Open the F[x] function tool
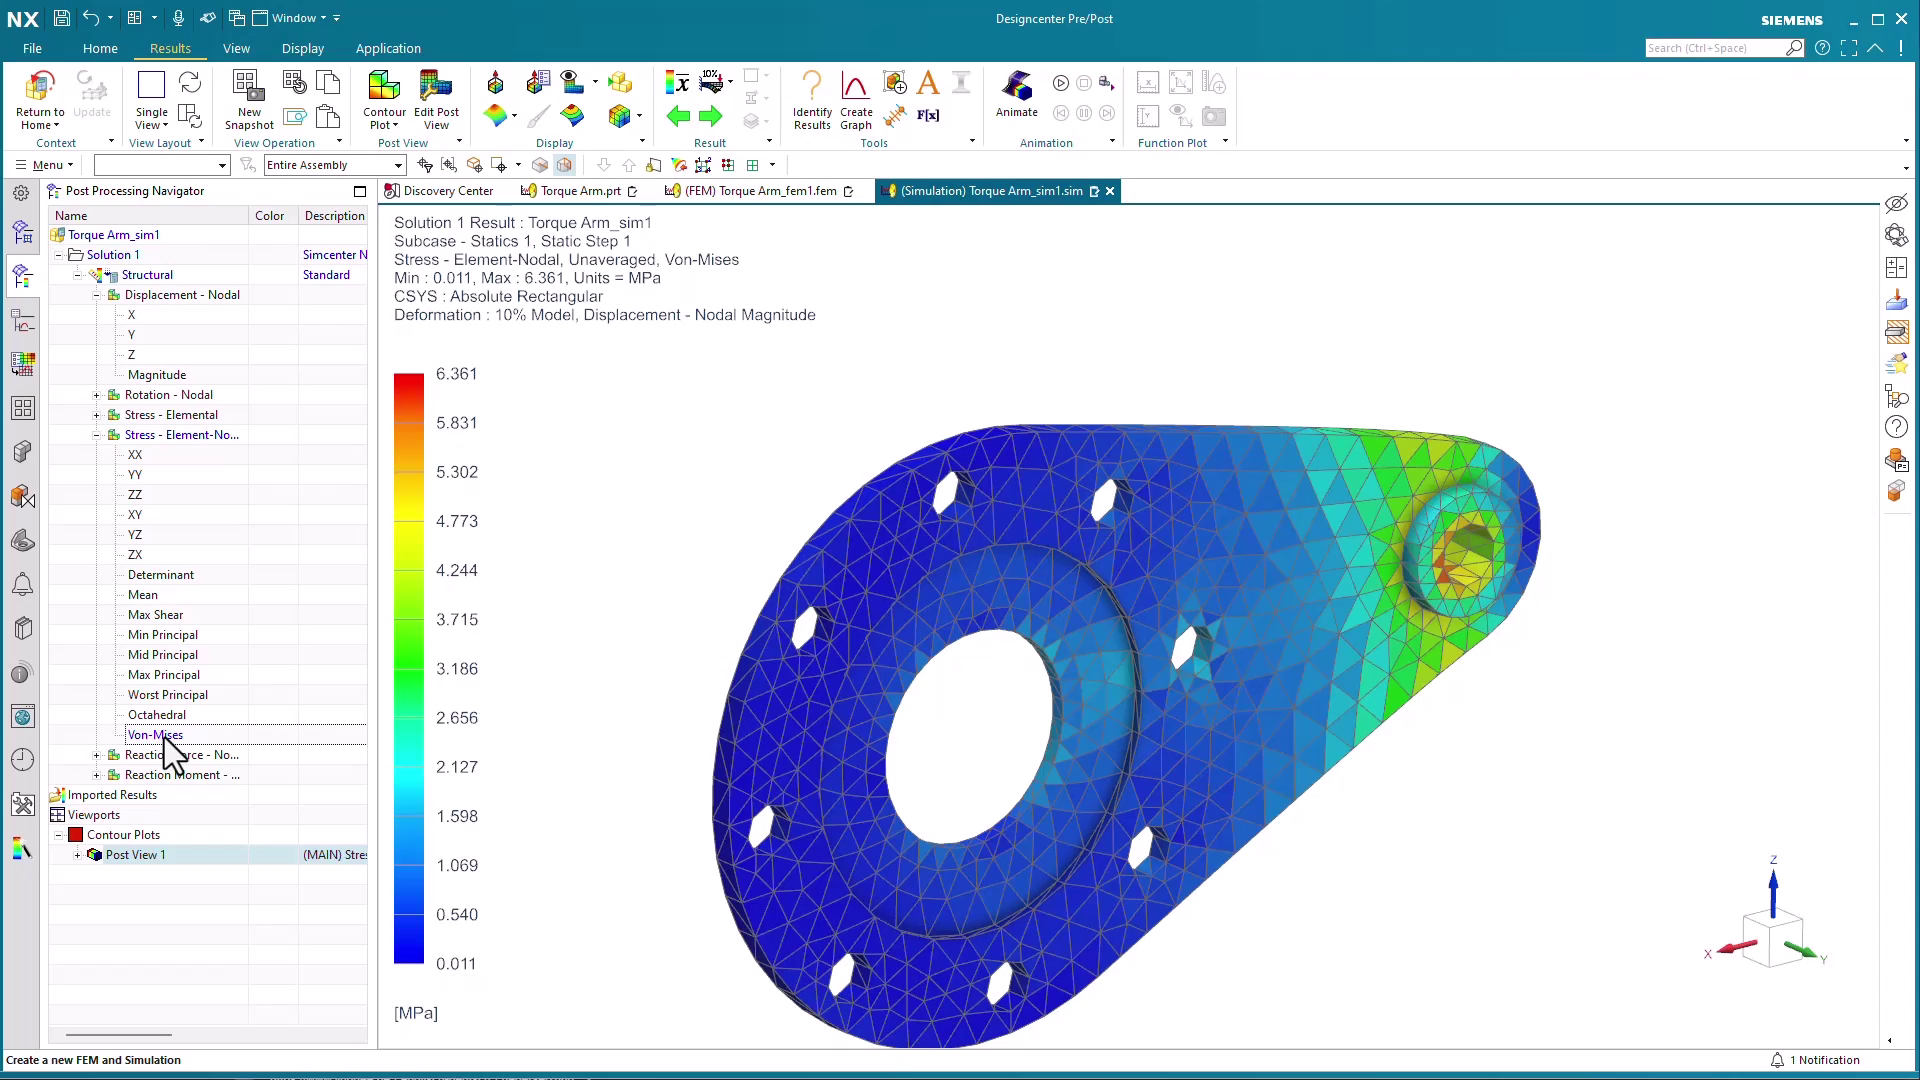Image resolution: width=1920 pixels, height=1080 pixels. point(928,115)
